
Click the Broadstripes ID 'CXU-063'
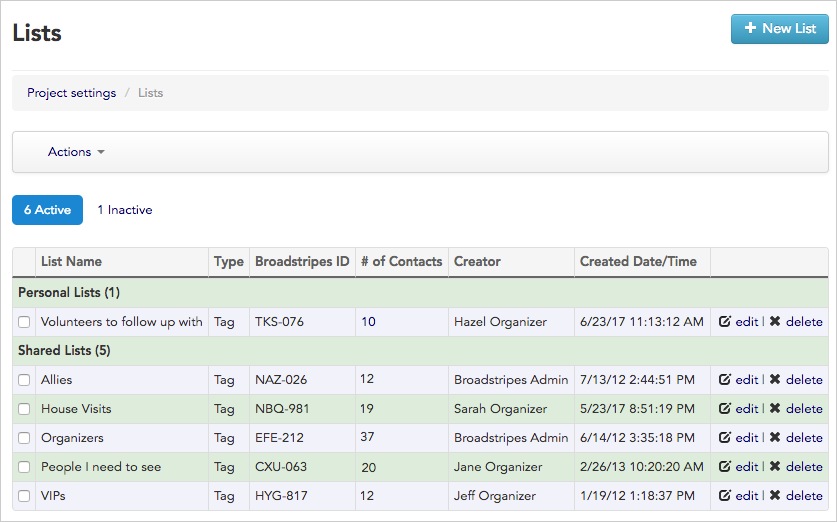pos(281,467)
